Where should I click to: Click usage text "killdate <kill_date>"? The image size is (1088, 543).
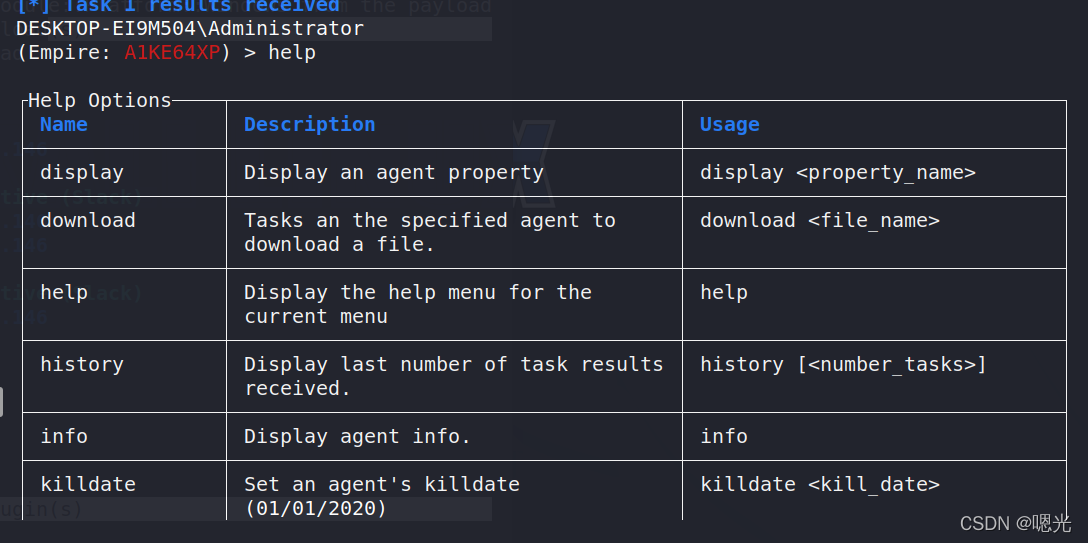pyautogui.click(x=820, y=485)
